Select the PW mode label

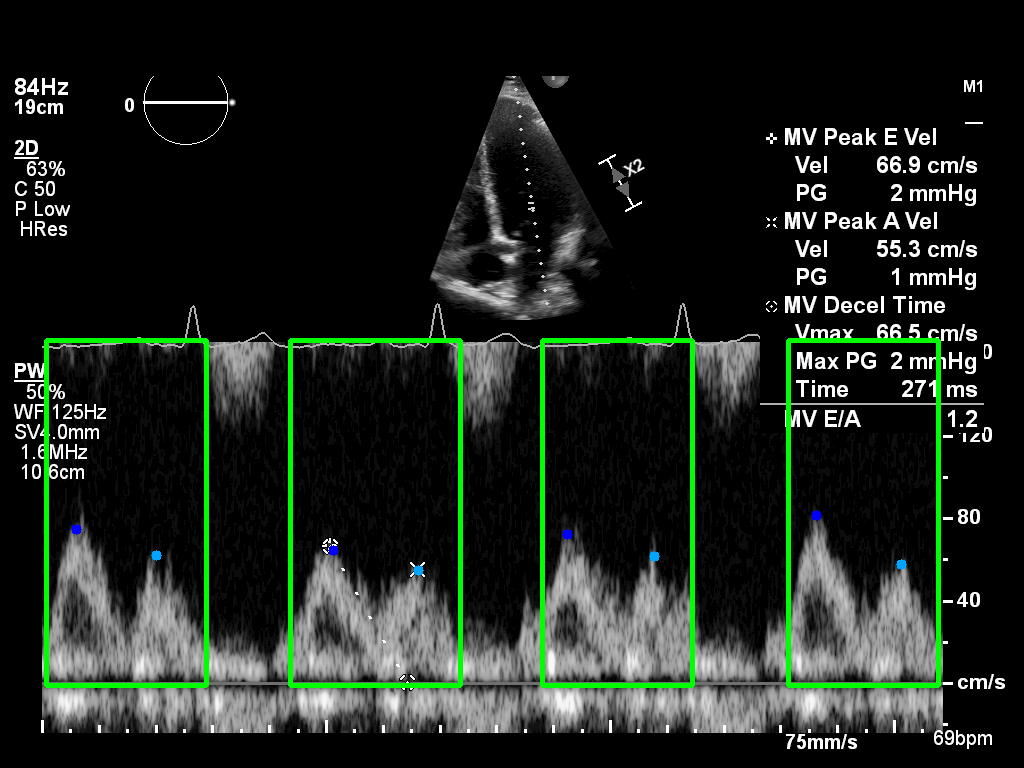point(25,372)
